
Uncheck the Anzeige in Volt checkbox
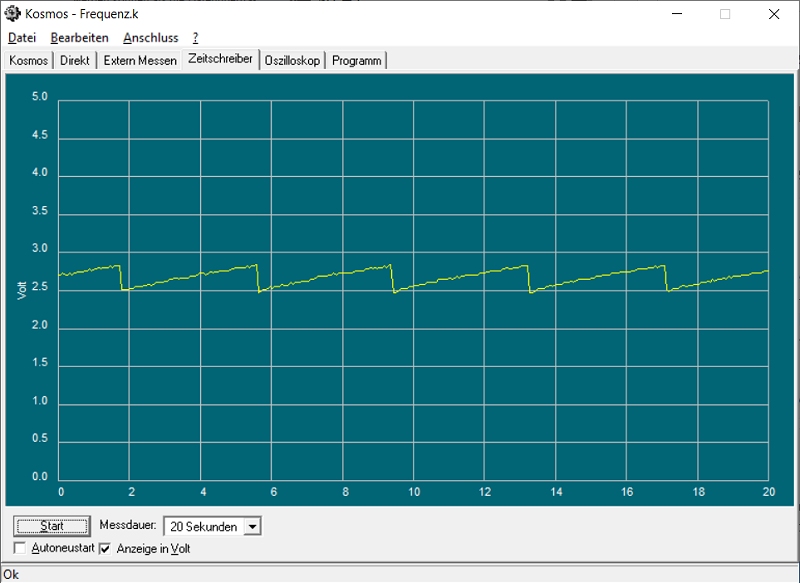click(105, 548)
